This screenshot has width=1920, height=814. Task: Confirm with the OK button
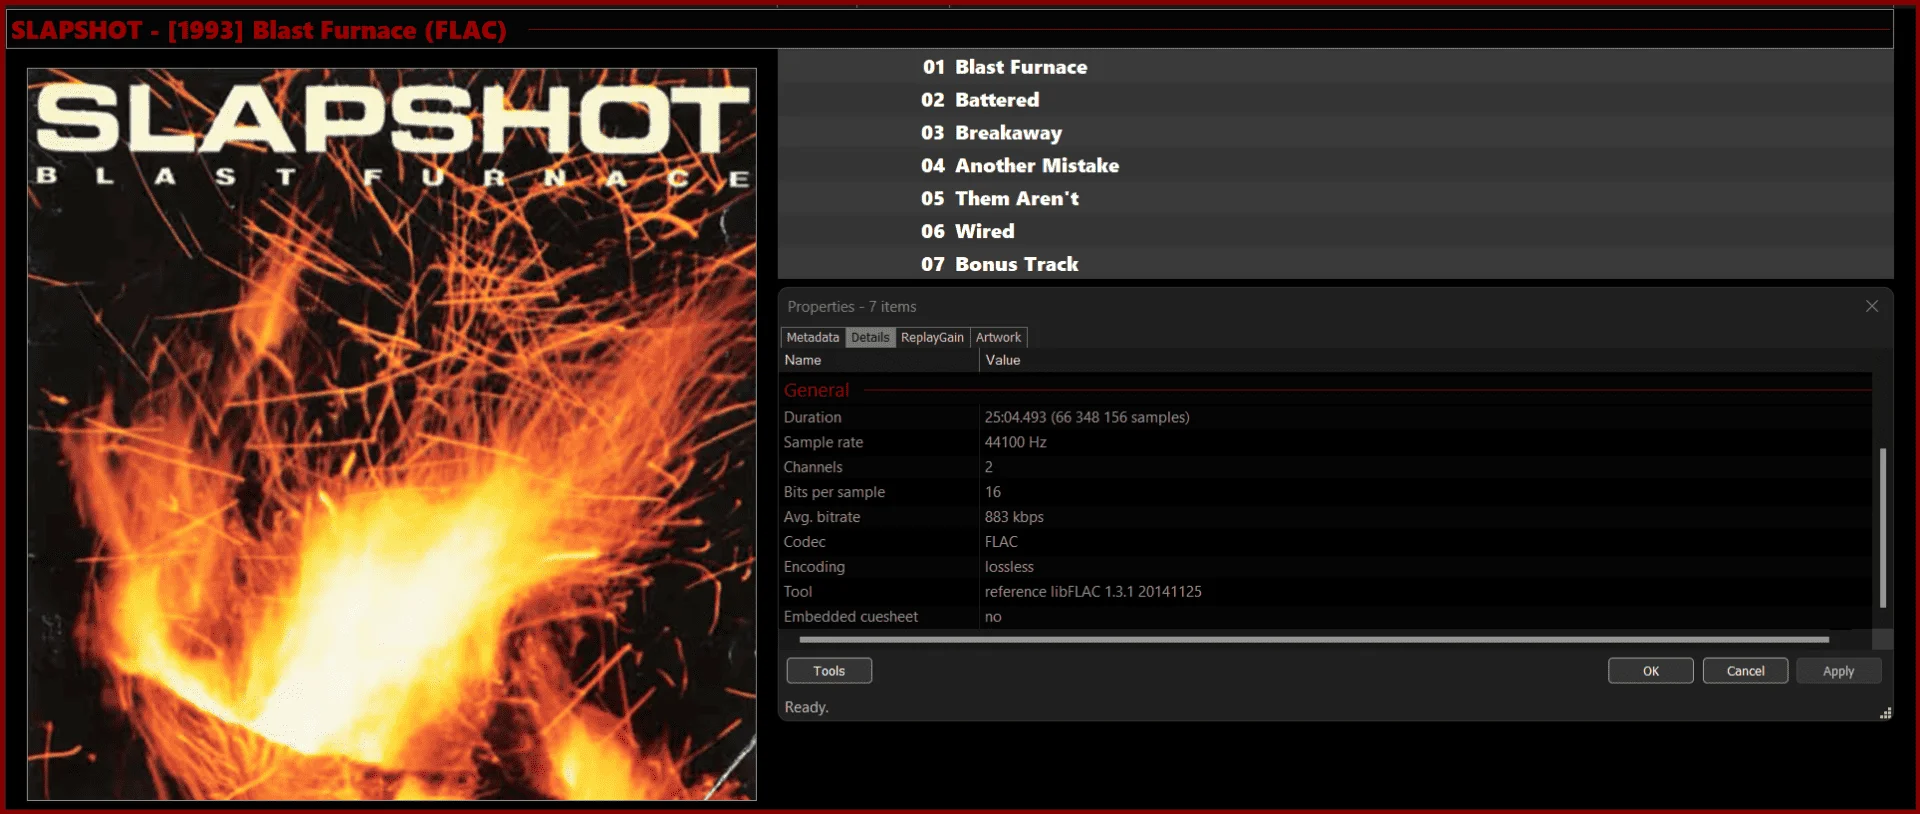[1651, 671]
